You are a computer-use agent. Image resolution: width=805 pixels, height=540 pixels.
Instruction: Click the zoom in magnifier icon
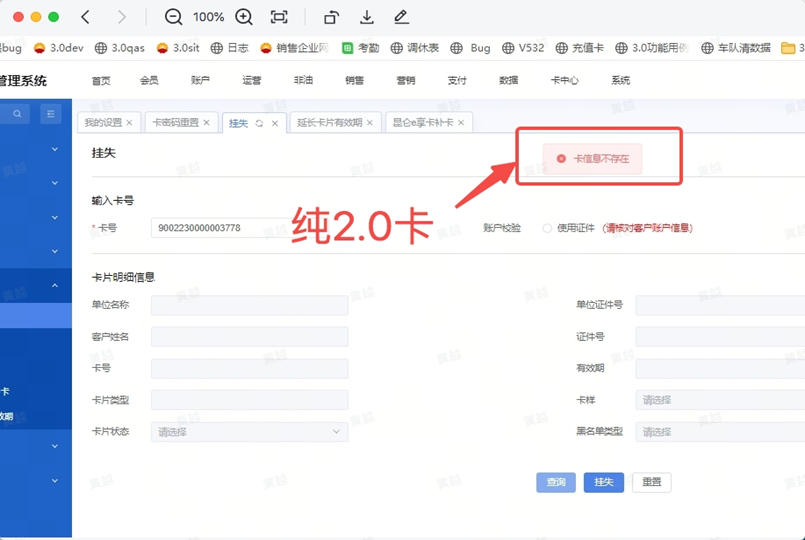pyautogui.click(x=244, y=17)
